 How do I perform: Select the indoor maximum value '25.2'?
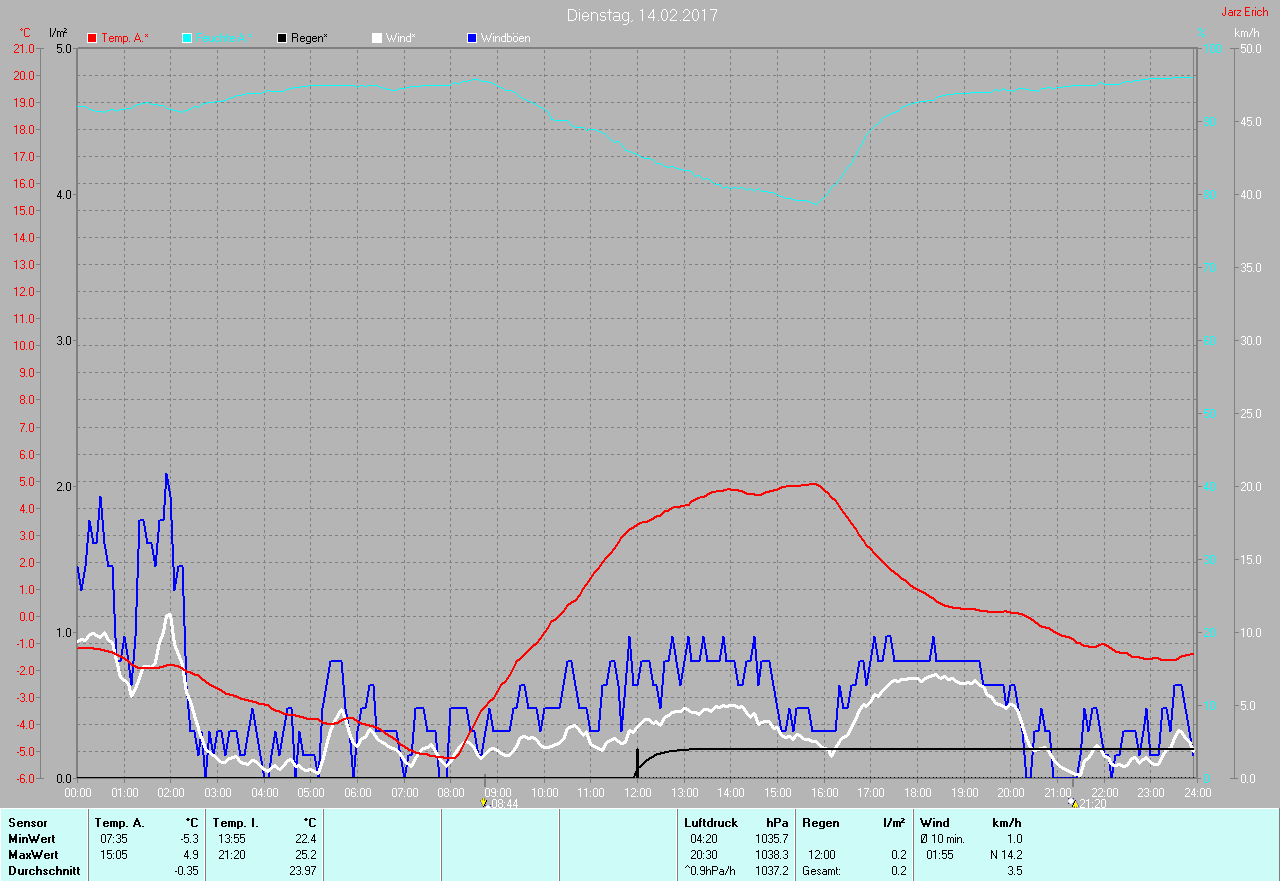(x=305, y=855)
